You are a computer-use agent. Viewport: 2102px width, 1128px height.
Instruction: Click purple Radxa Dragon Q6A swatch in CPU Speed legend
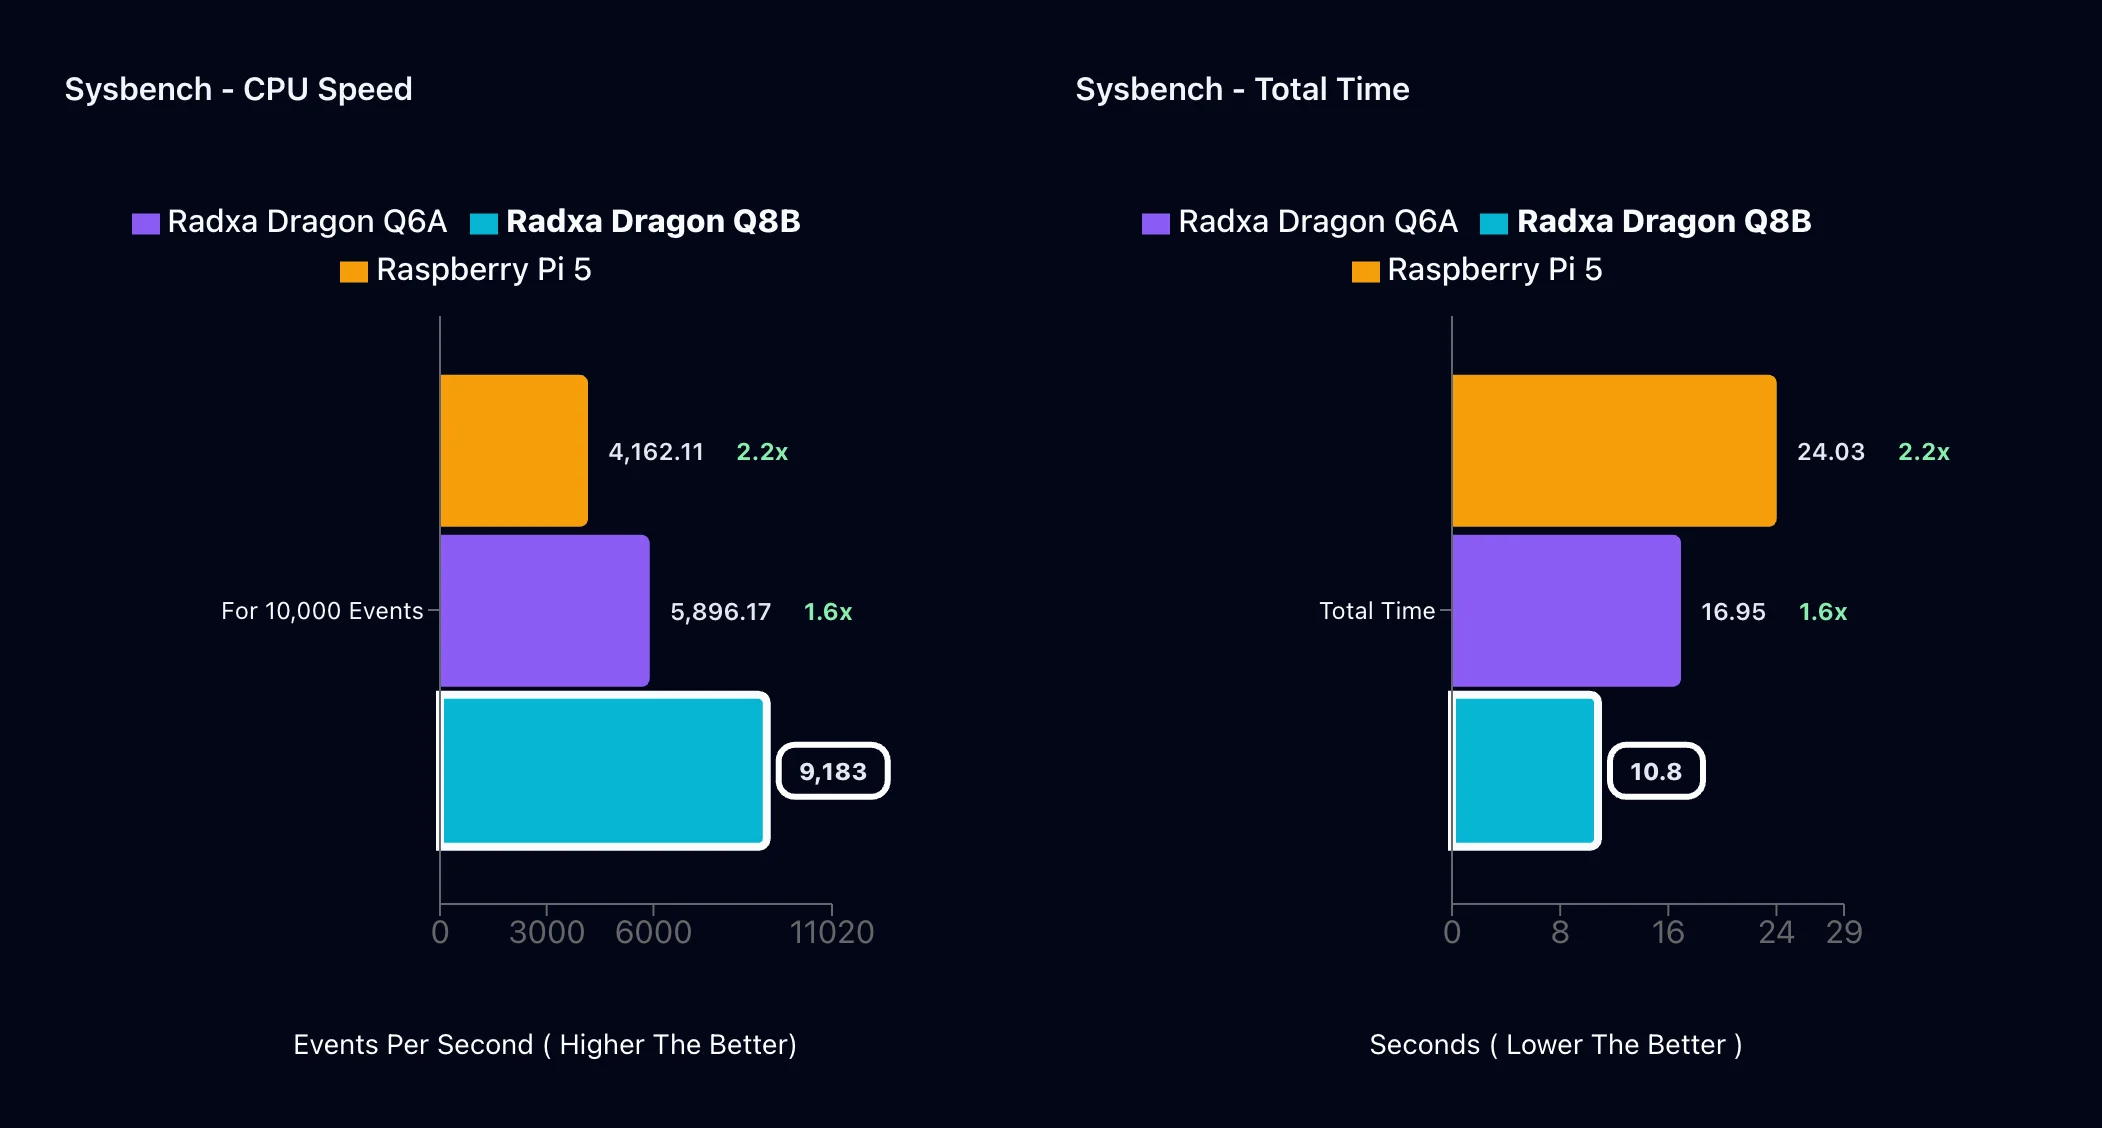click(x=146, y=223)
